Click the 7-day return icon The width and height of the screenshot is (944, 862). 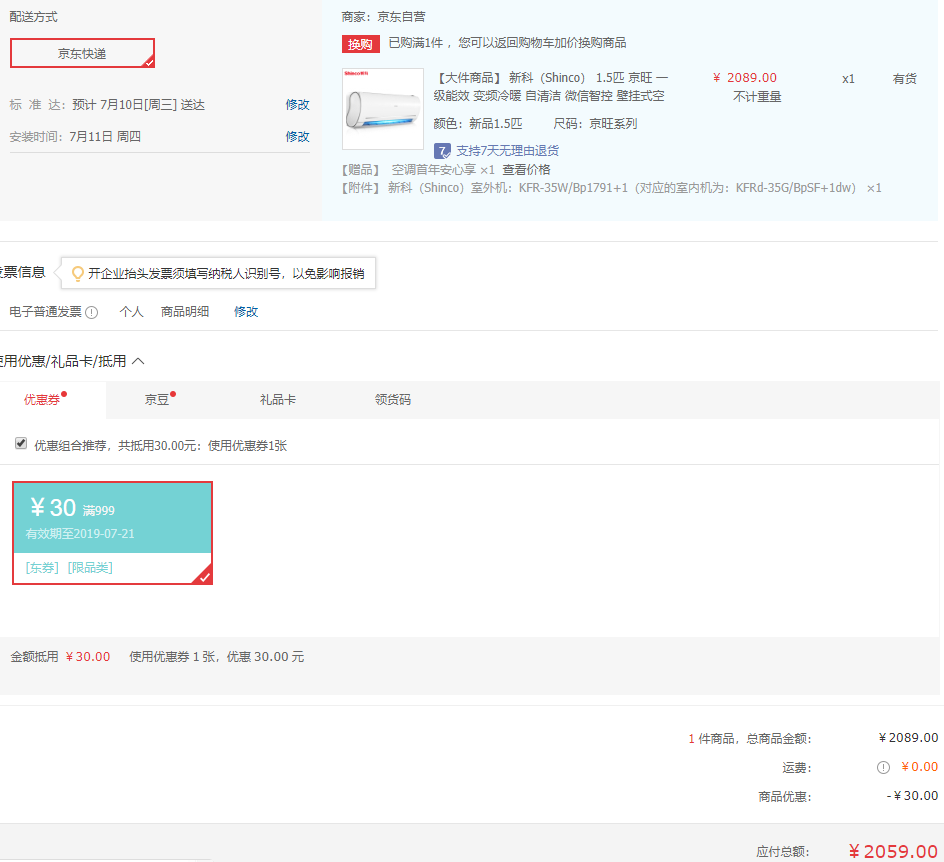pos(442,150)
